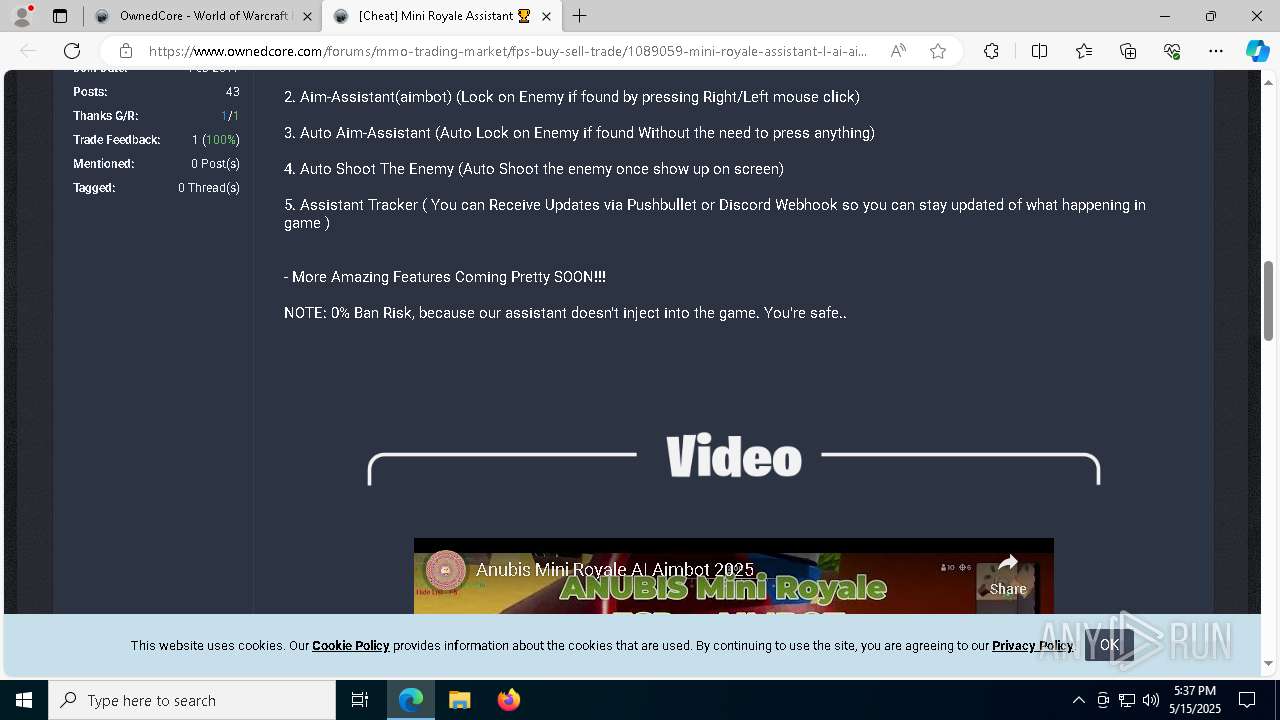The image size is (1280, 720).
Task: Open the notification center
Action: (1247, 700)
